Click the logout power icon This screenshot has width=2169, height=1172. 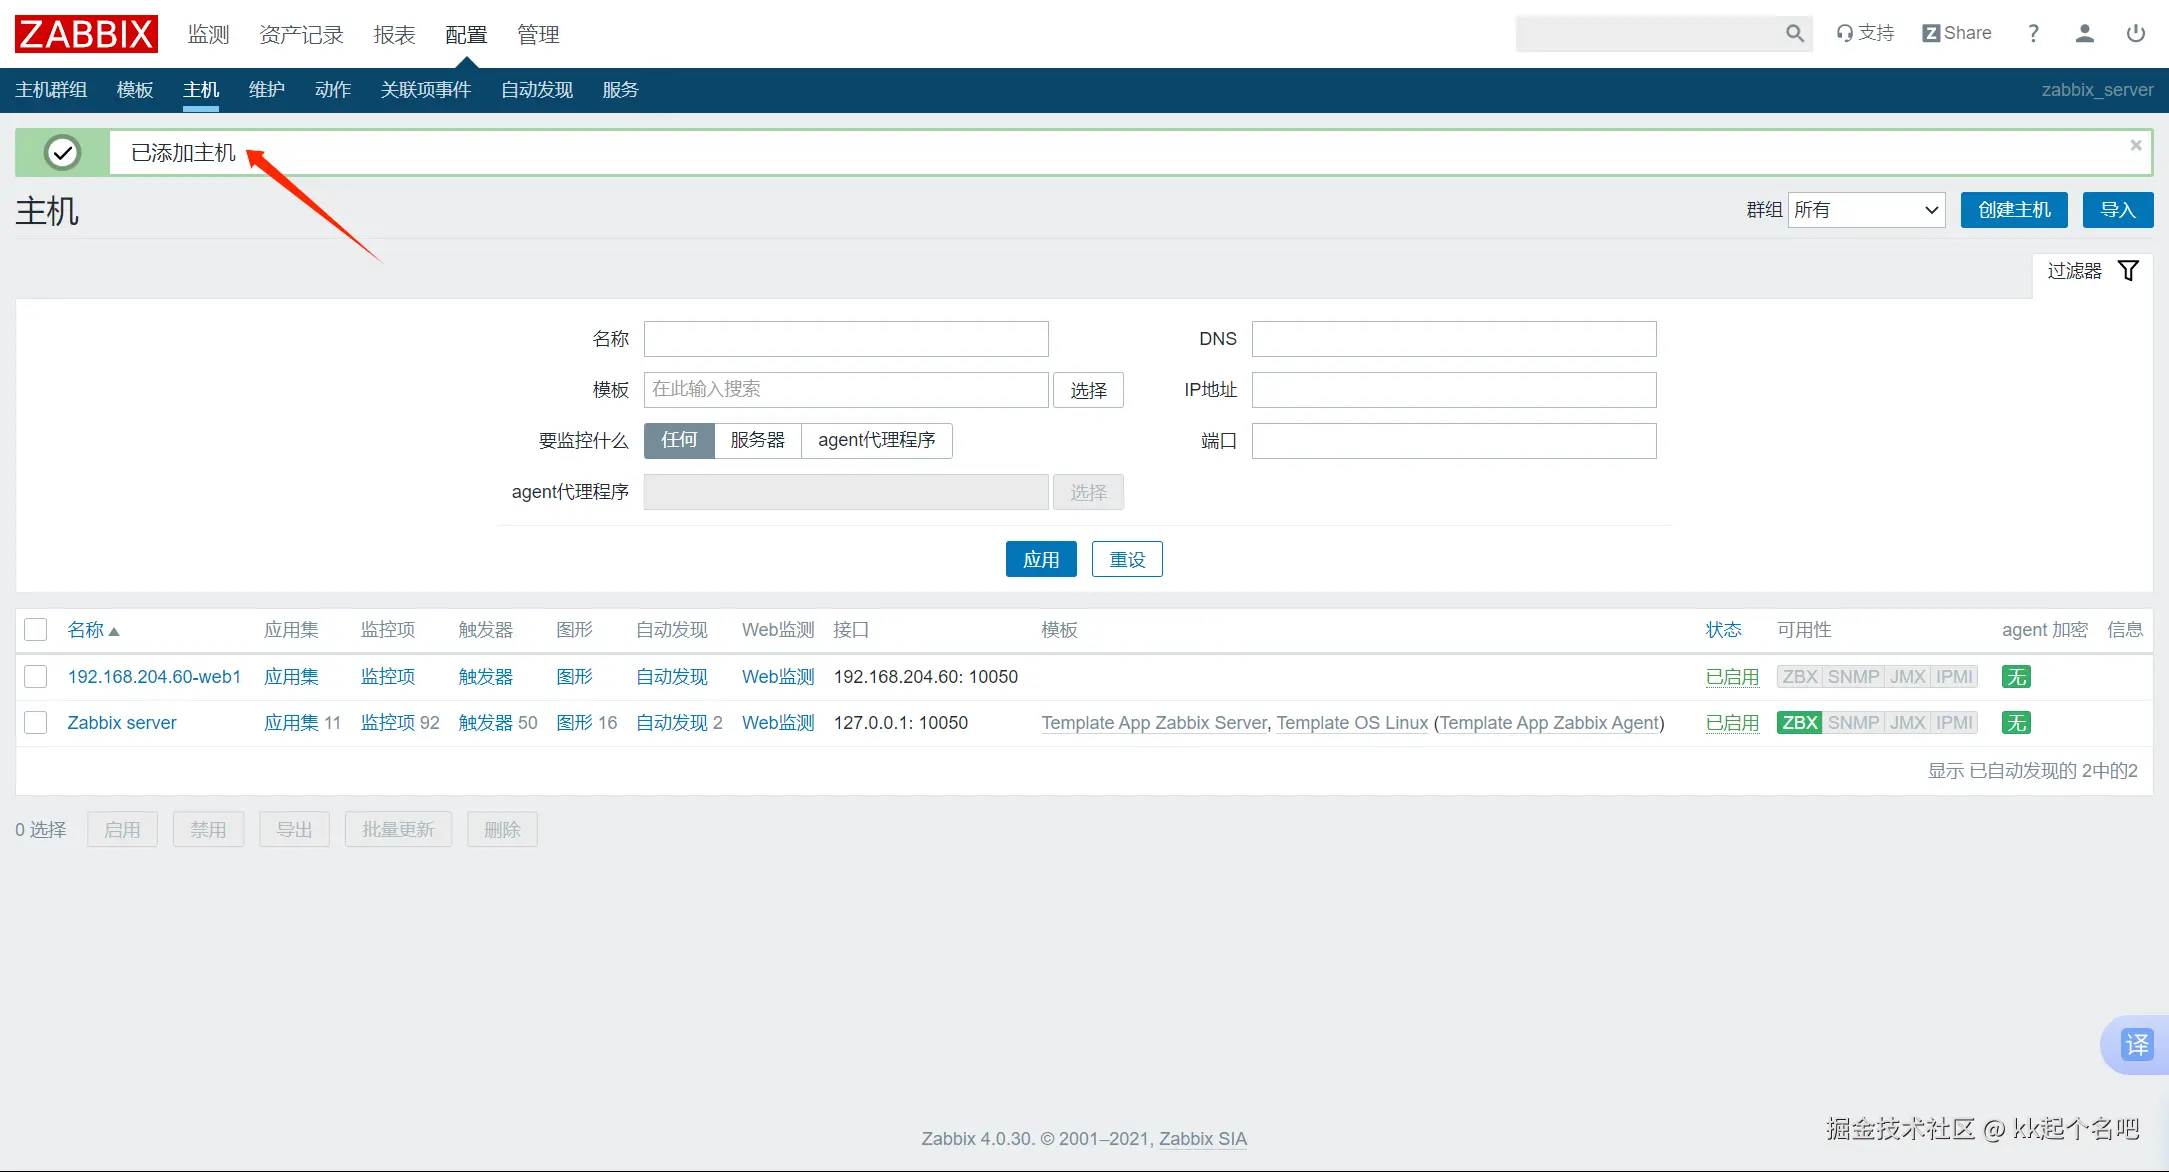[2136, 34]
